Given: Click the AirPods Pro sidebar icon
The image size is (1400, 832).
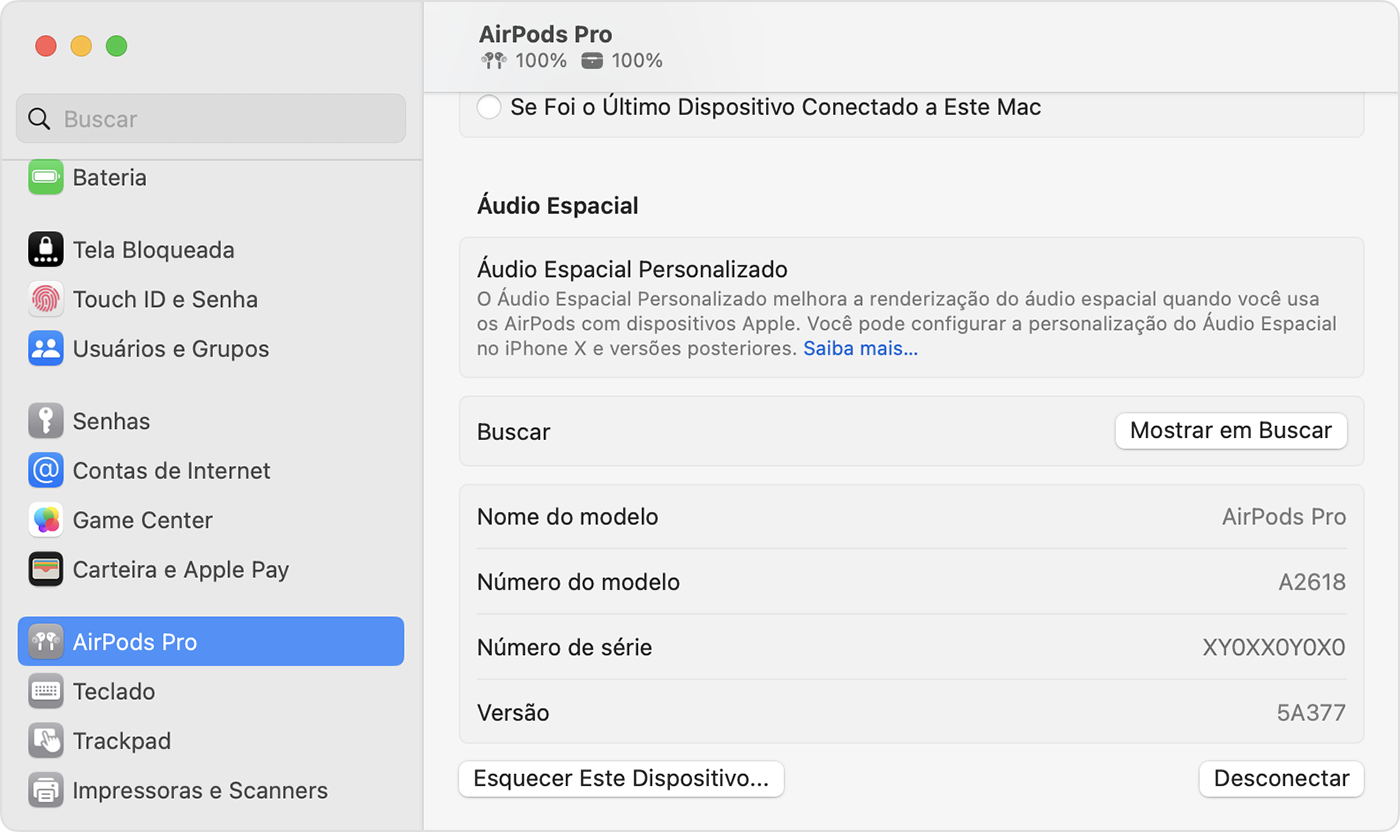Looking at the screenshot, I should click(46, 642).
